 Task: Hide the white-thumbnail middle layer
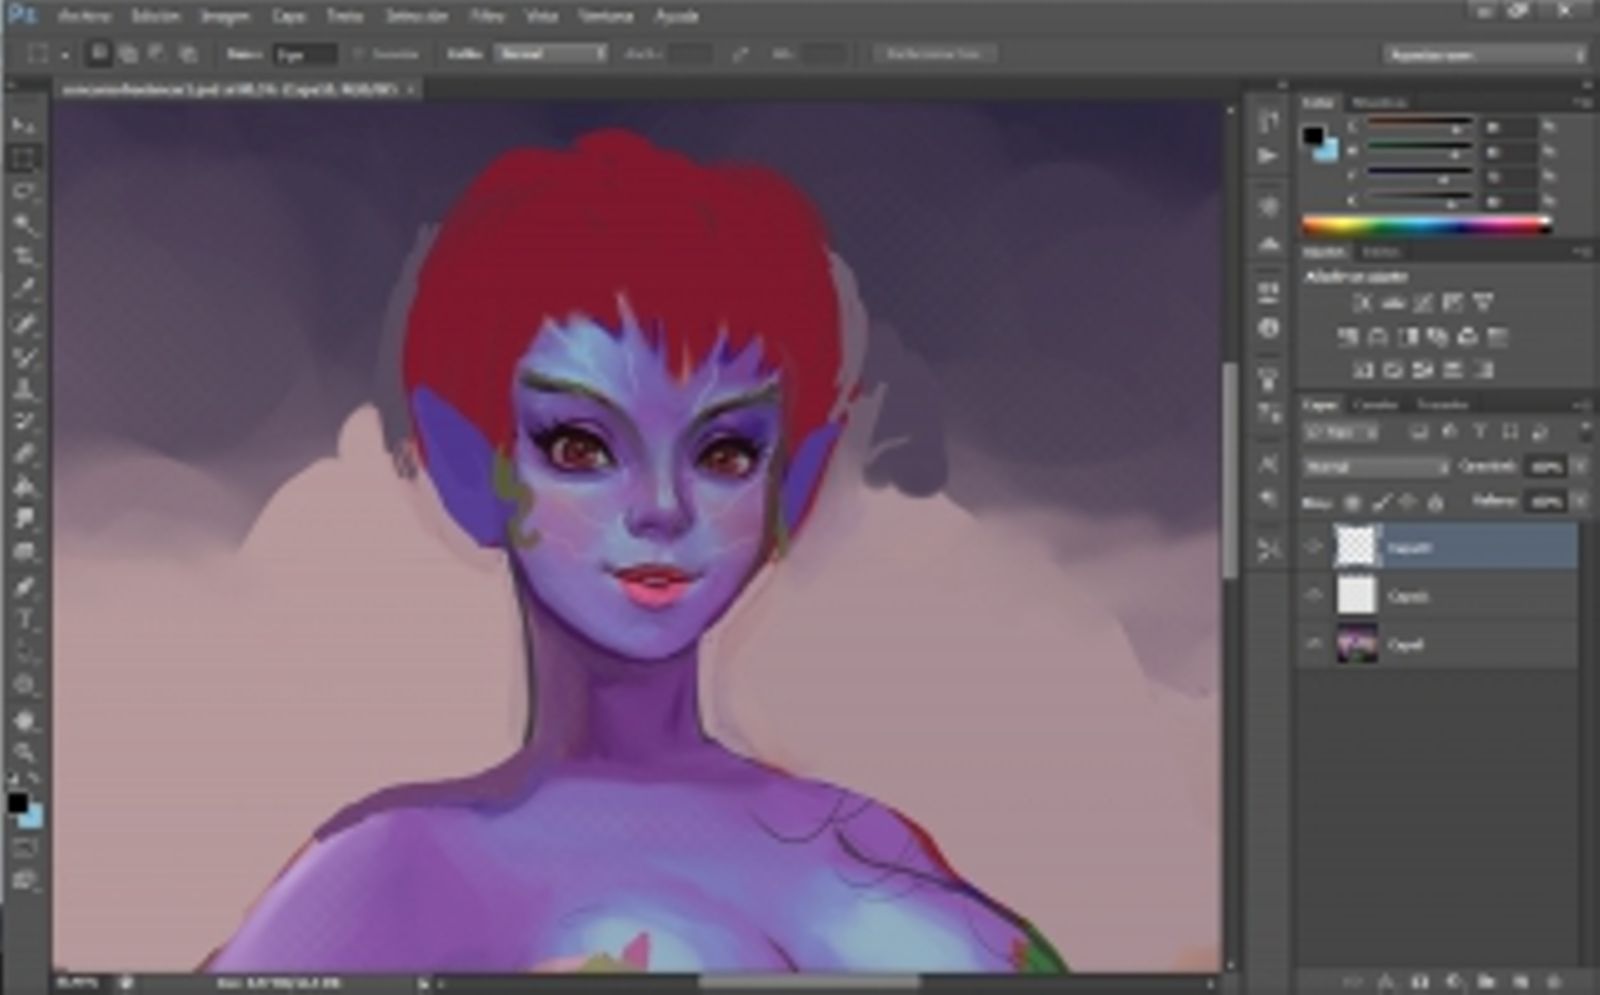[1314, 596]
